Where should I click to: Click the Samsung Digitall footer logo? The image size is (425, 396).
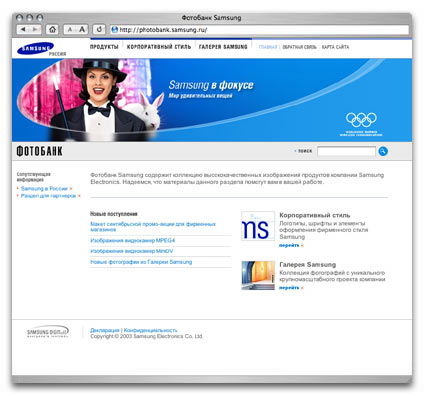click(x=48, y=332)
